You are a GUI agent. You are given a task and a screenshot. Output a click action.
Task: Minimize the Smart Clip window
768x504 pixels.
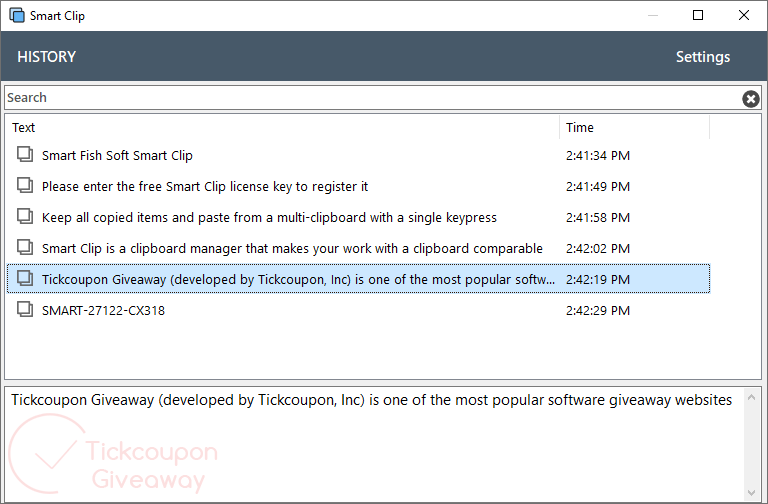tap(652, 16)
